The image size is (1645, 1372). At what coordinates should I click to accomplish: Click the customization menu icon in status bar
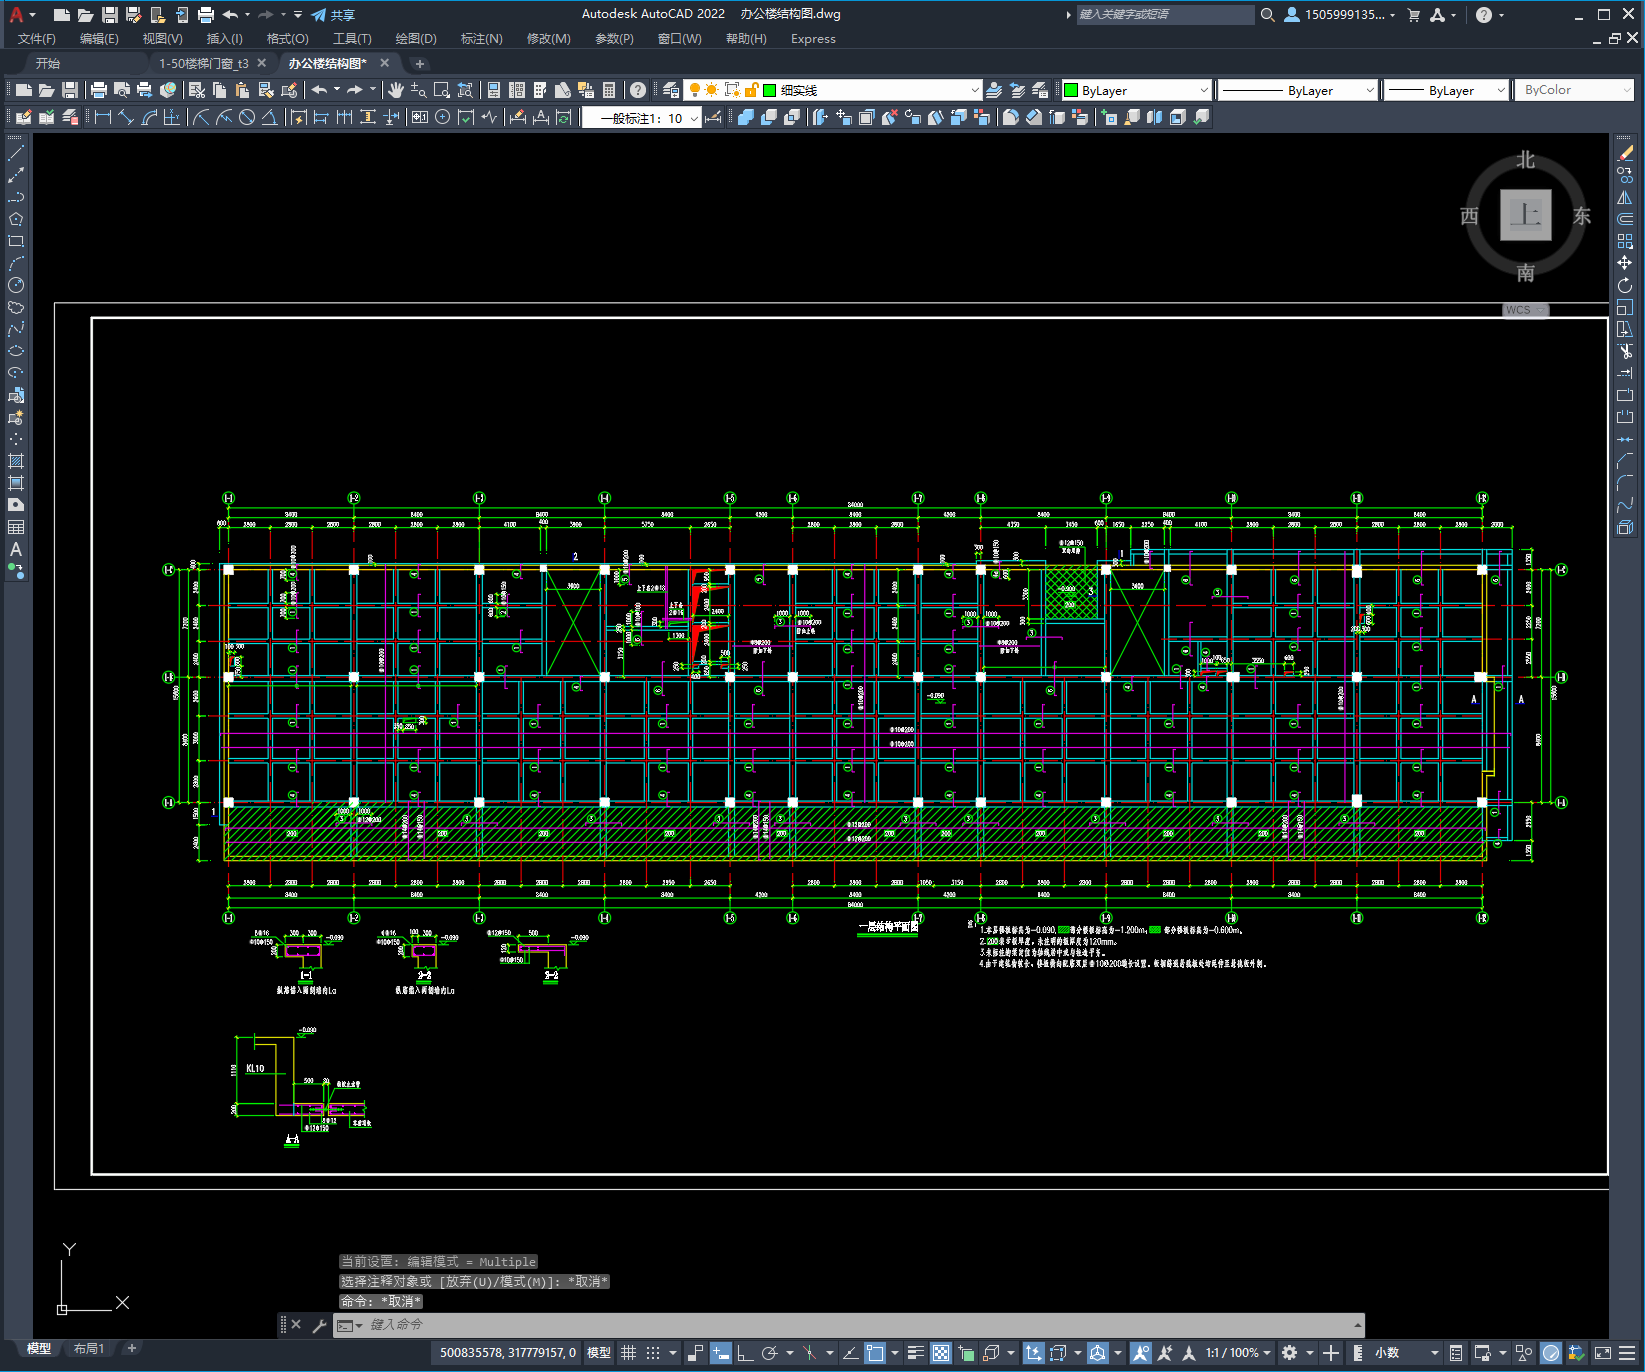pos(1628,1353)
